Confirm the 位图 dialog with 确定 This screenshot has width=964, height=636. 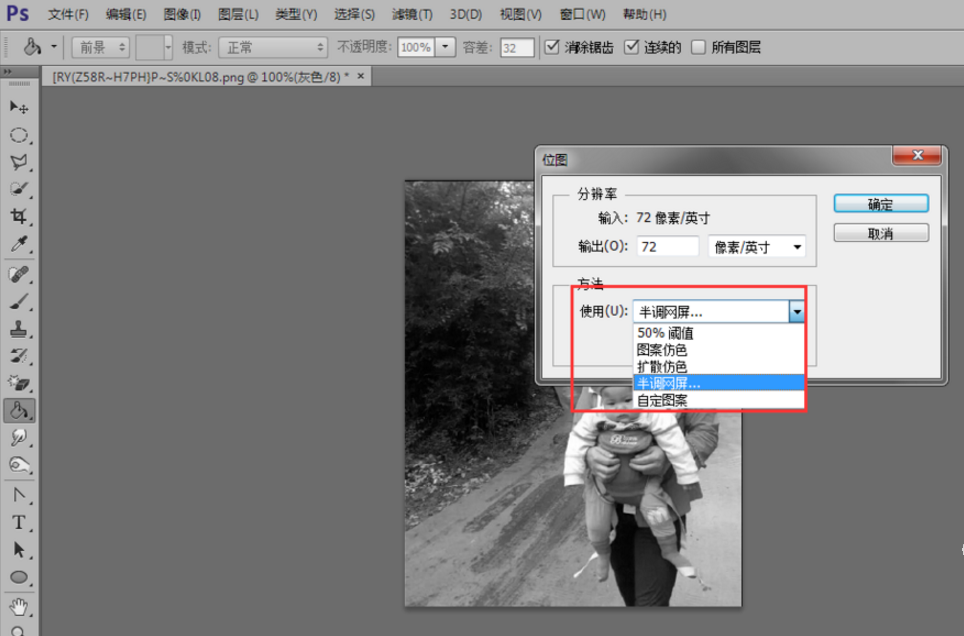[880, 203]
